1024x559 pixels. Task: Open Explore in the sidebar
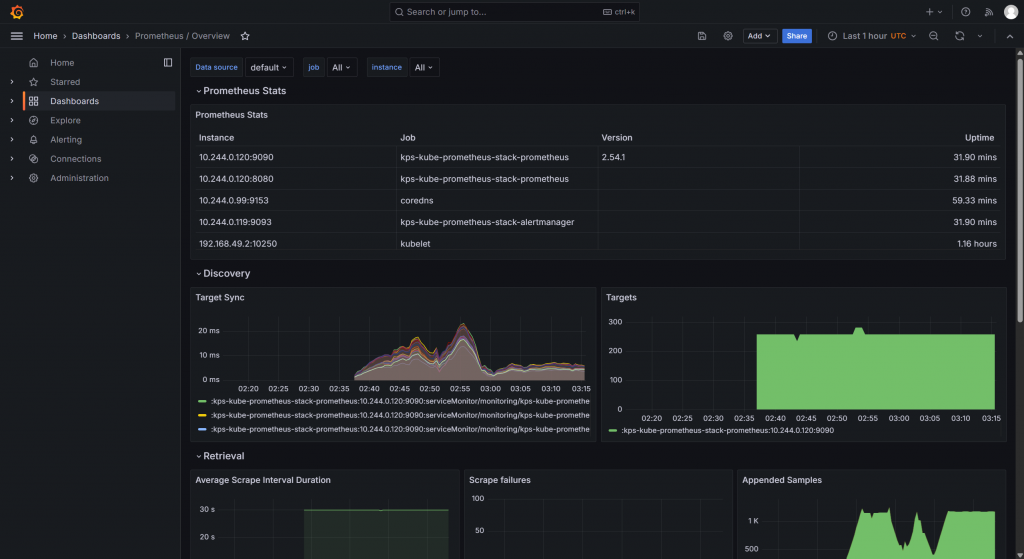65,120
